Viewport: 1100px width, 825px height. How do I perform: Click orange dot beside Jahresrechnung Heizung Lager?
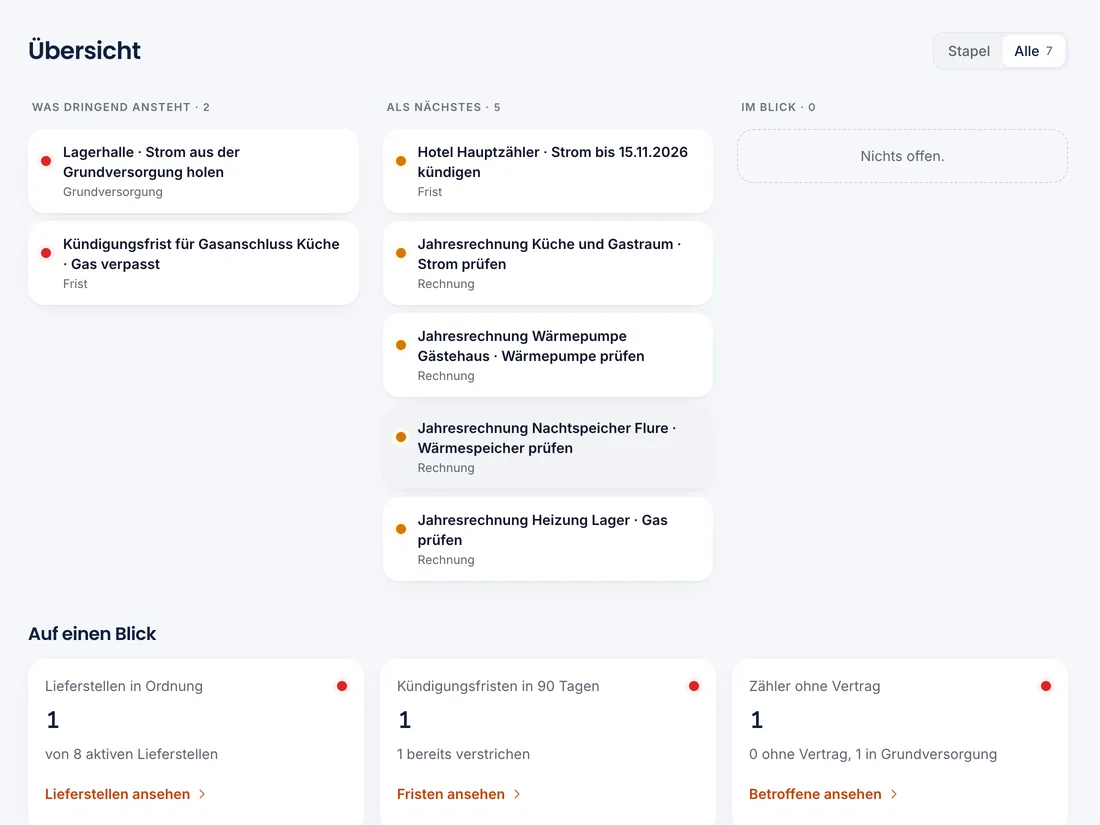401,529
